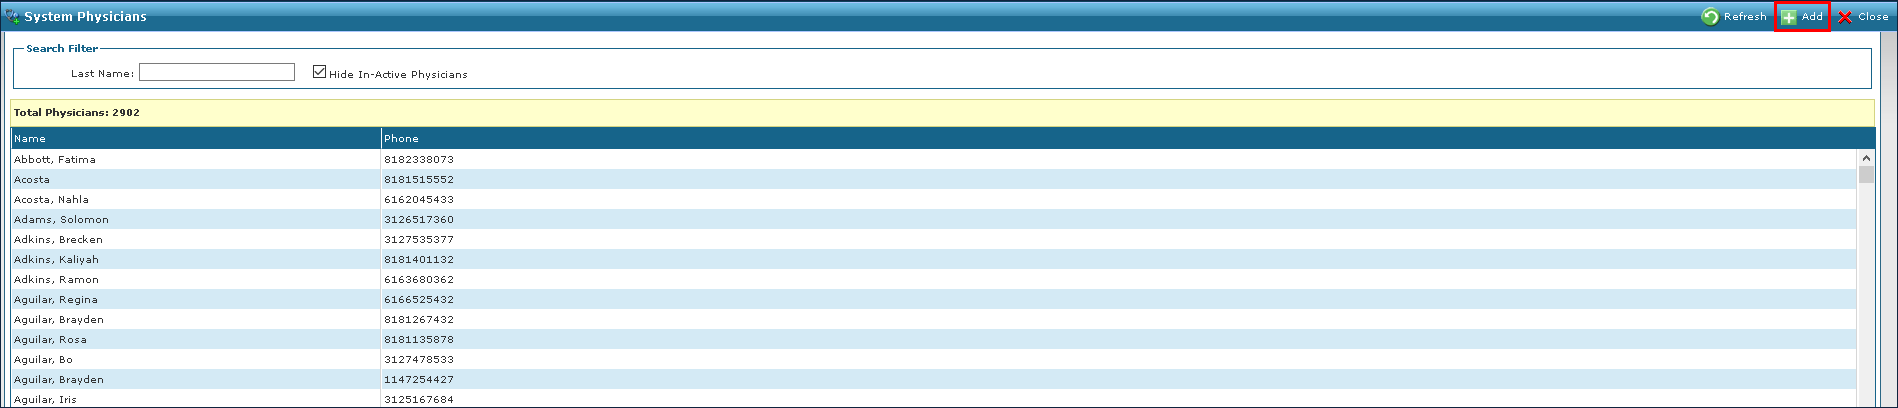Choose the Adkins, Kaliyah row
This screenshot has width=1898, height=408.
pos(56,260)
